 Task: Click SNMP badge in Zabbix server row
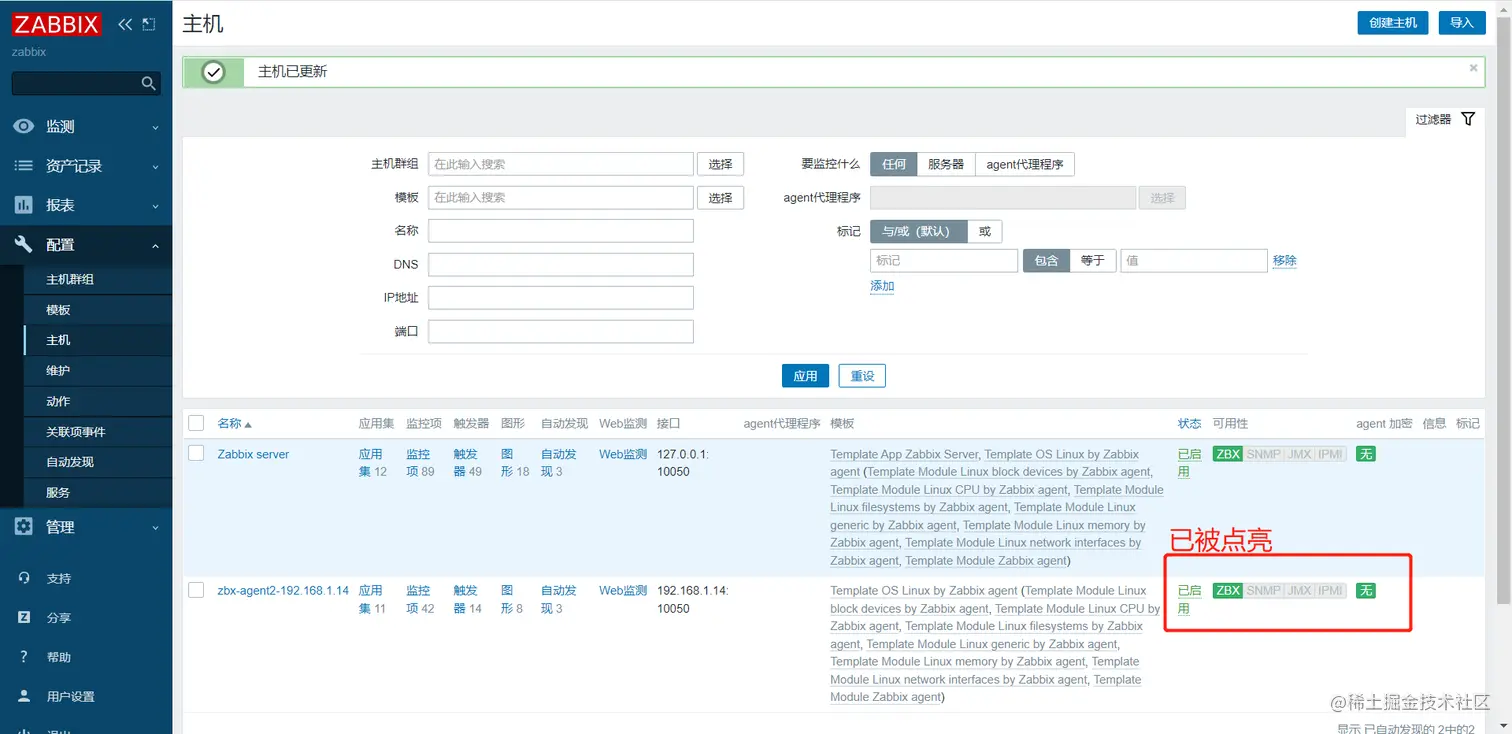click(x=1263, y=454)
